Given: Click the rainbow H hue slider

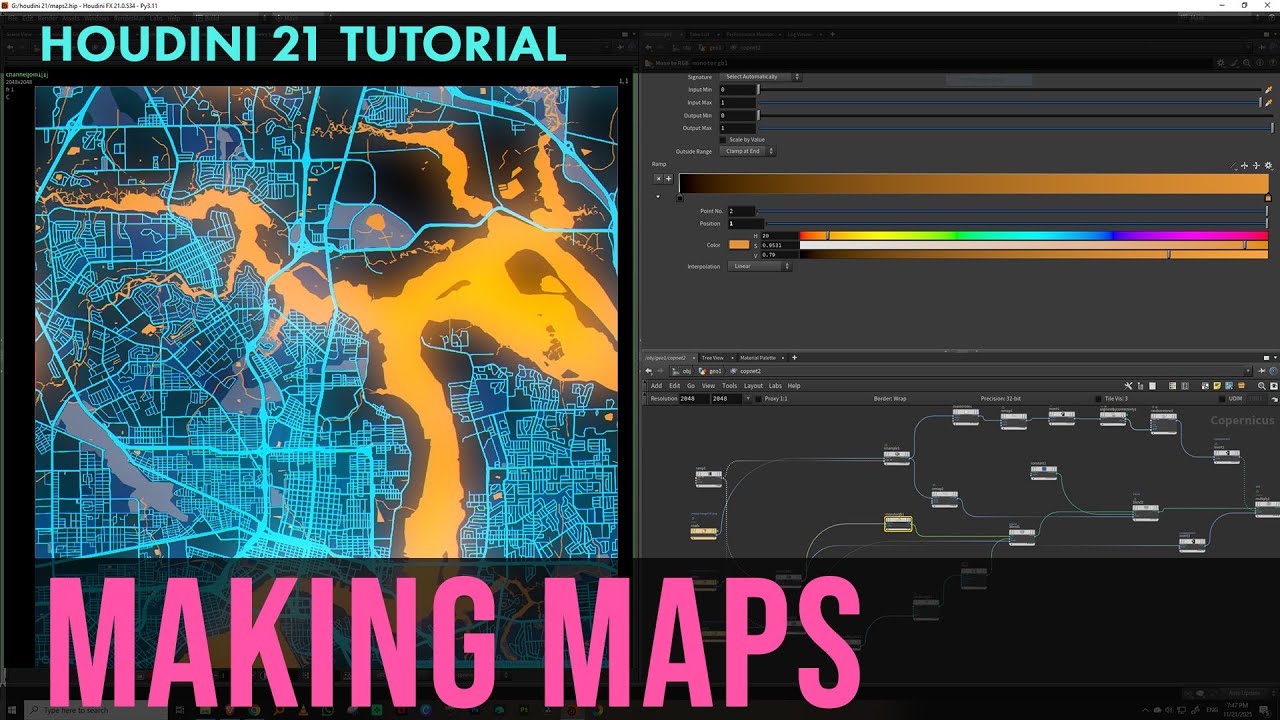Looking at the screenshot, I should click(1033, 236).
